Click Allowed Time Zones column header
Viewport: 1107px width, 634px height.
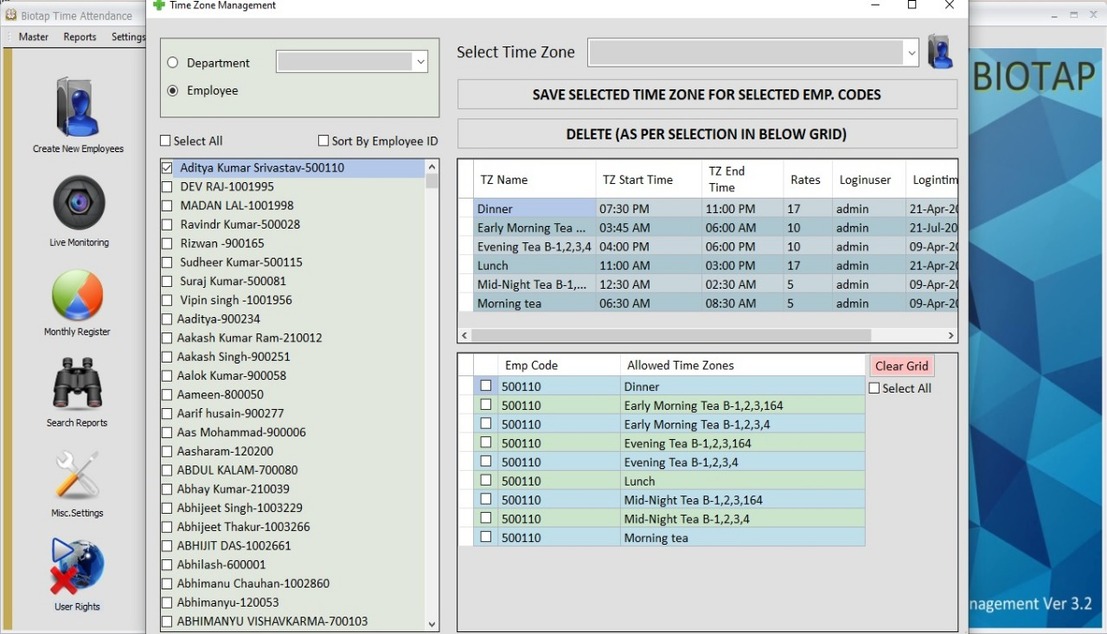point(743,365)
